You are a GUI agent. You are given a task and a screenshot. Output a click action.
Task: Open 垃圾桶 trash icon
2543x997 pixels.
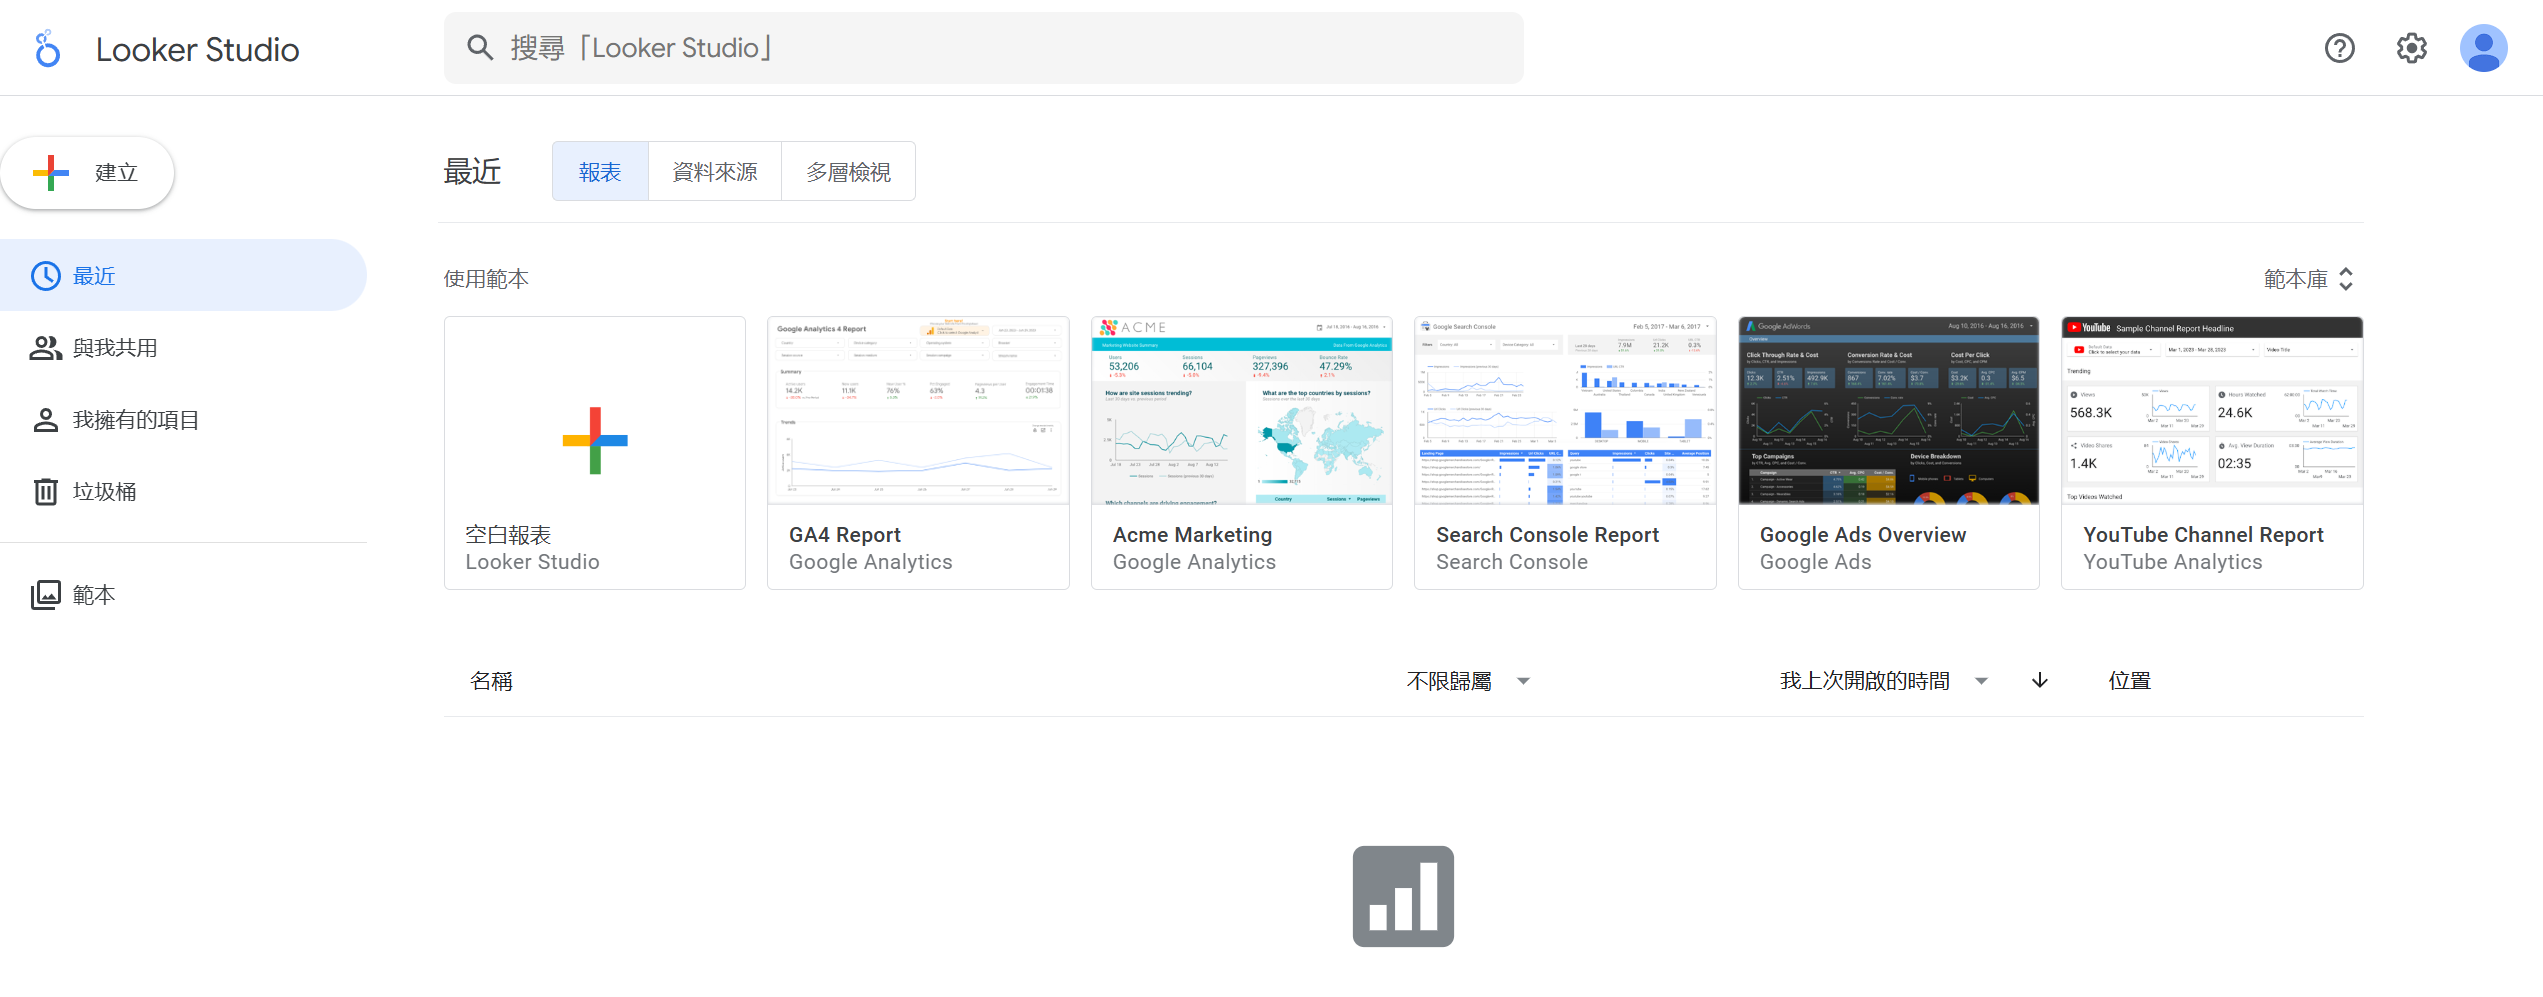[46, 492]
